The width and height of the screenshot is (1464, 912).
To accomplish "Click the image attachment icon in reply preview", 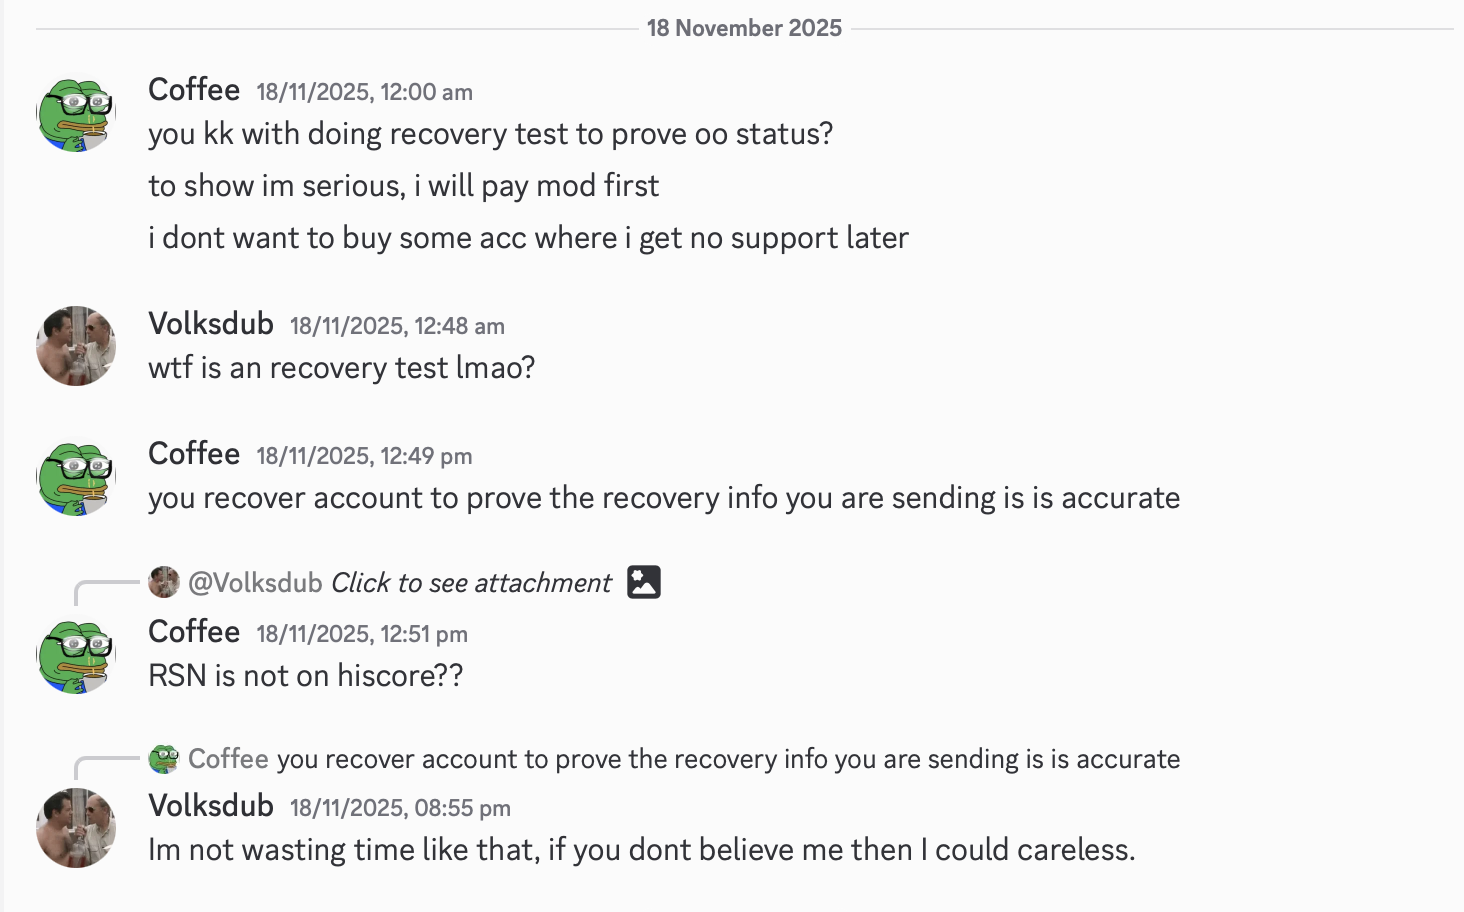I will [x=644, y=582].
